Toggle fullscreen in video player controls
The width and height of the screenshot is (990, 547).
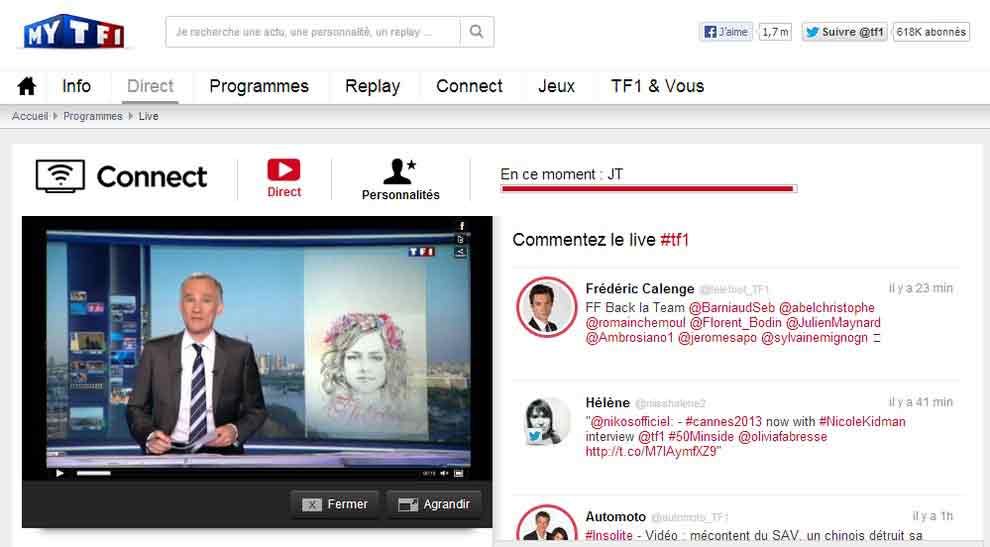pyautogui.click(x=459, y=473)
